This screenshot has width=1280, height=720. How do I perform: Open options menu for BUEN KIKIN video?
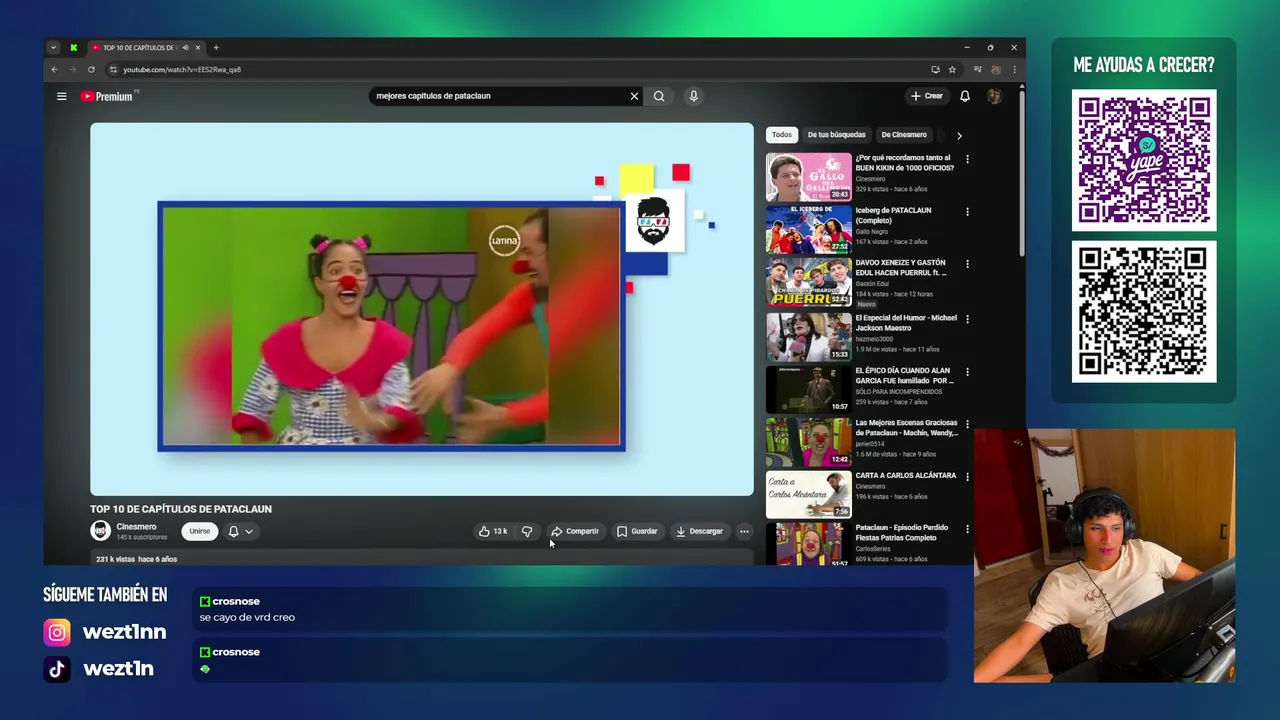pyautogui.click(x=967, y=159)
